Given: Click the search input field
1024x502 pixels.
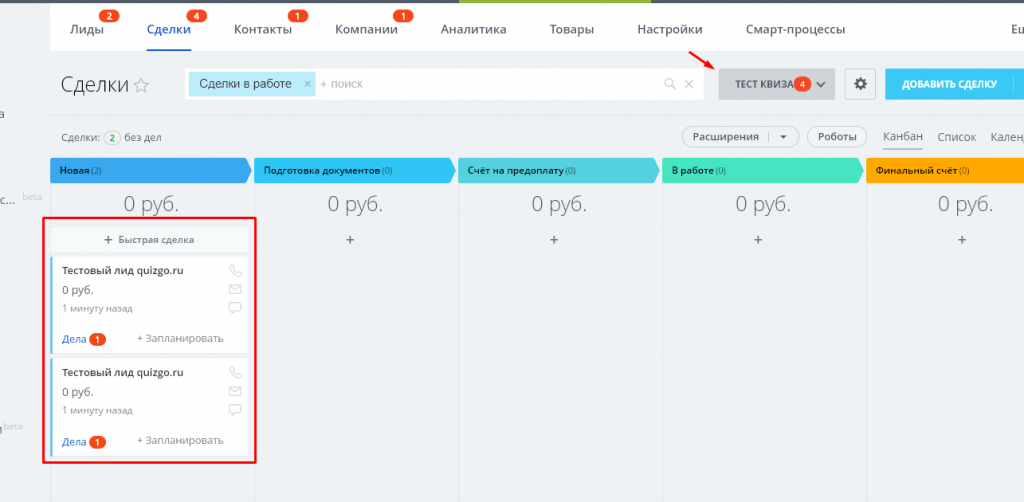Looking at the screenshot, I should (490, 84).
